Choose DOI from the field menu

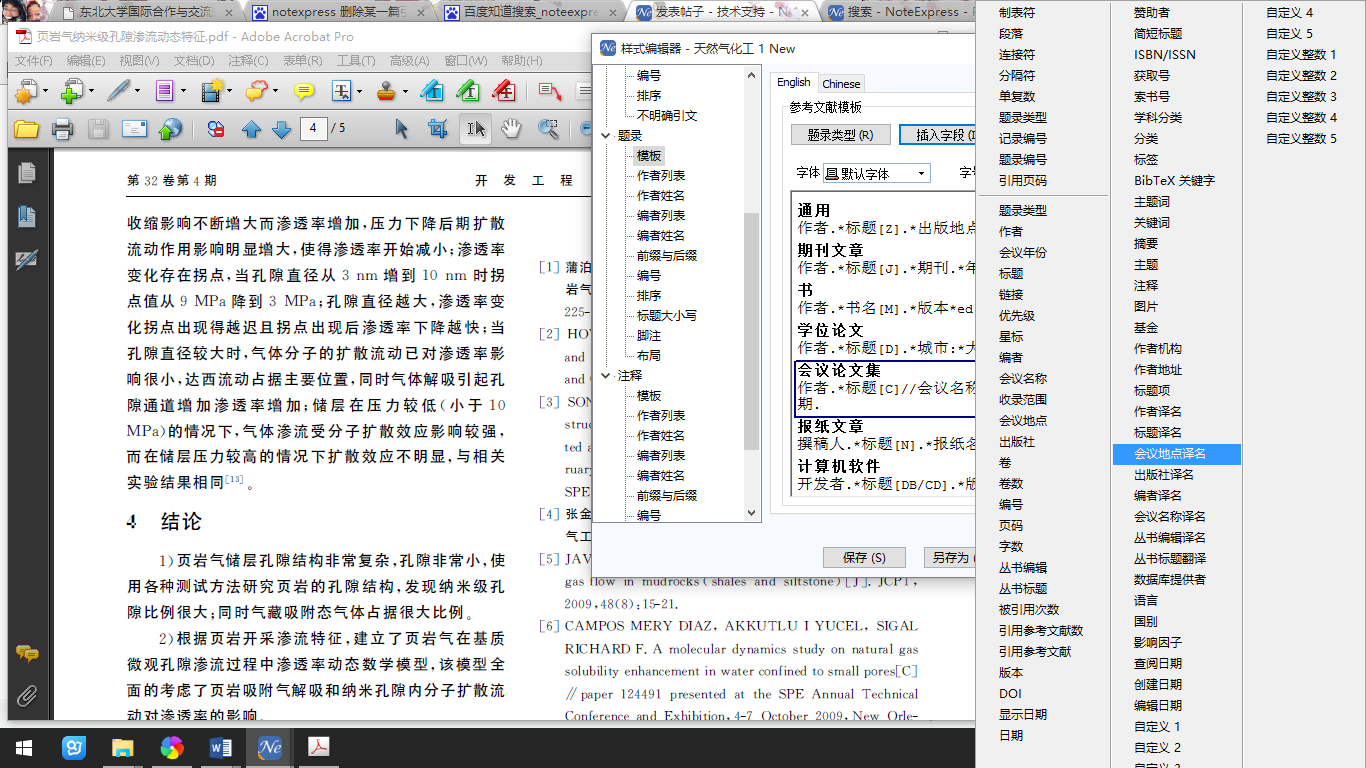[x=1010, y=693]
